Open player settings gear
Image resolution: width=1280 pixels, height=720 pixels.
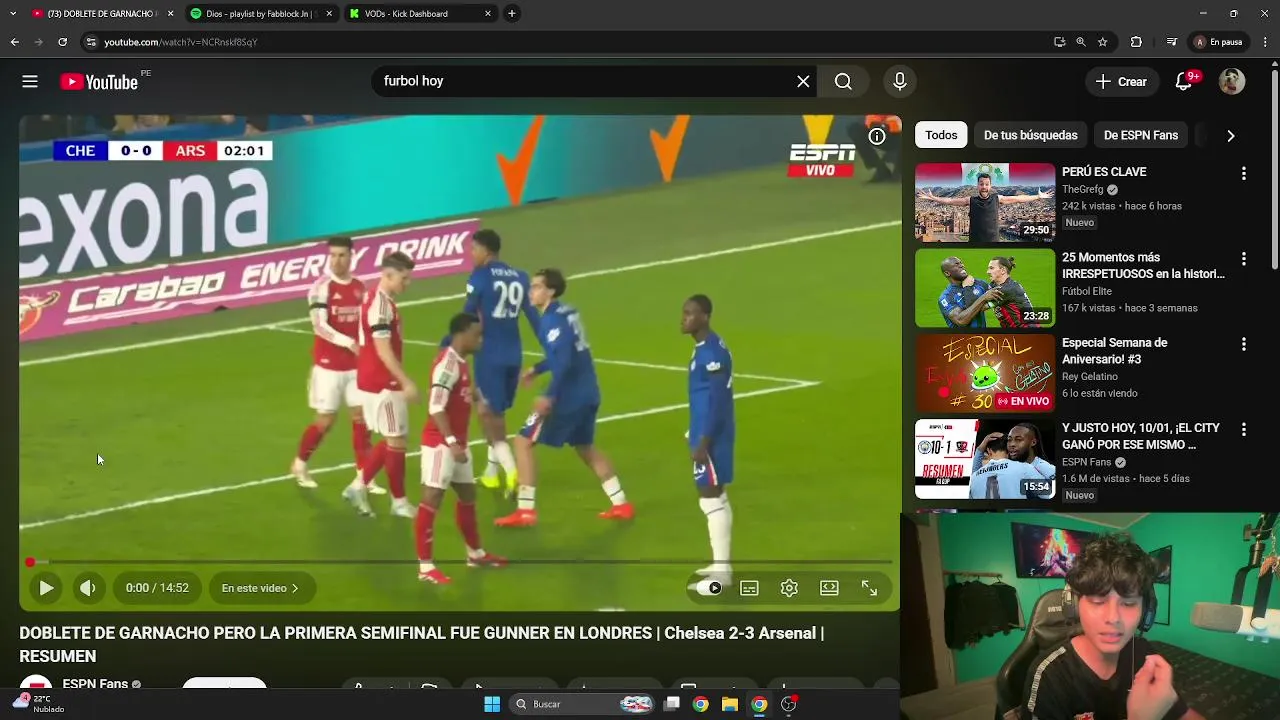tap(789, 588)
